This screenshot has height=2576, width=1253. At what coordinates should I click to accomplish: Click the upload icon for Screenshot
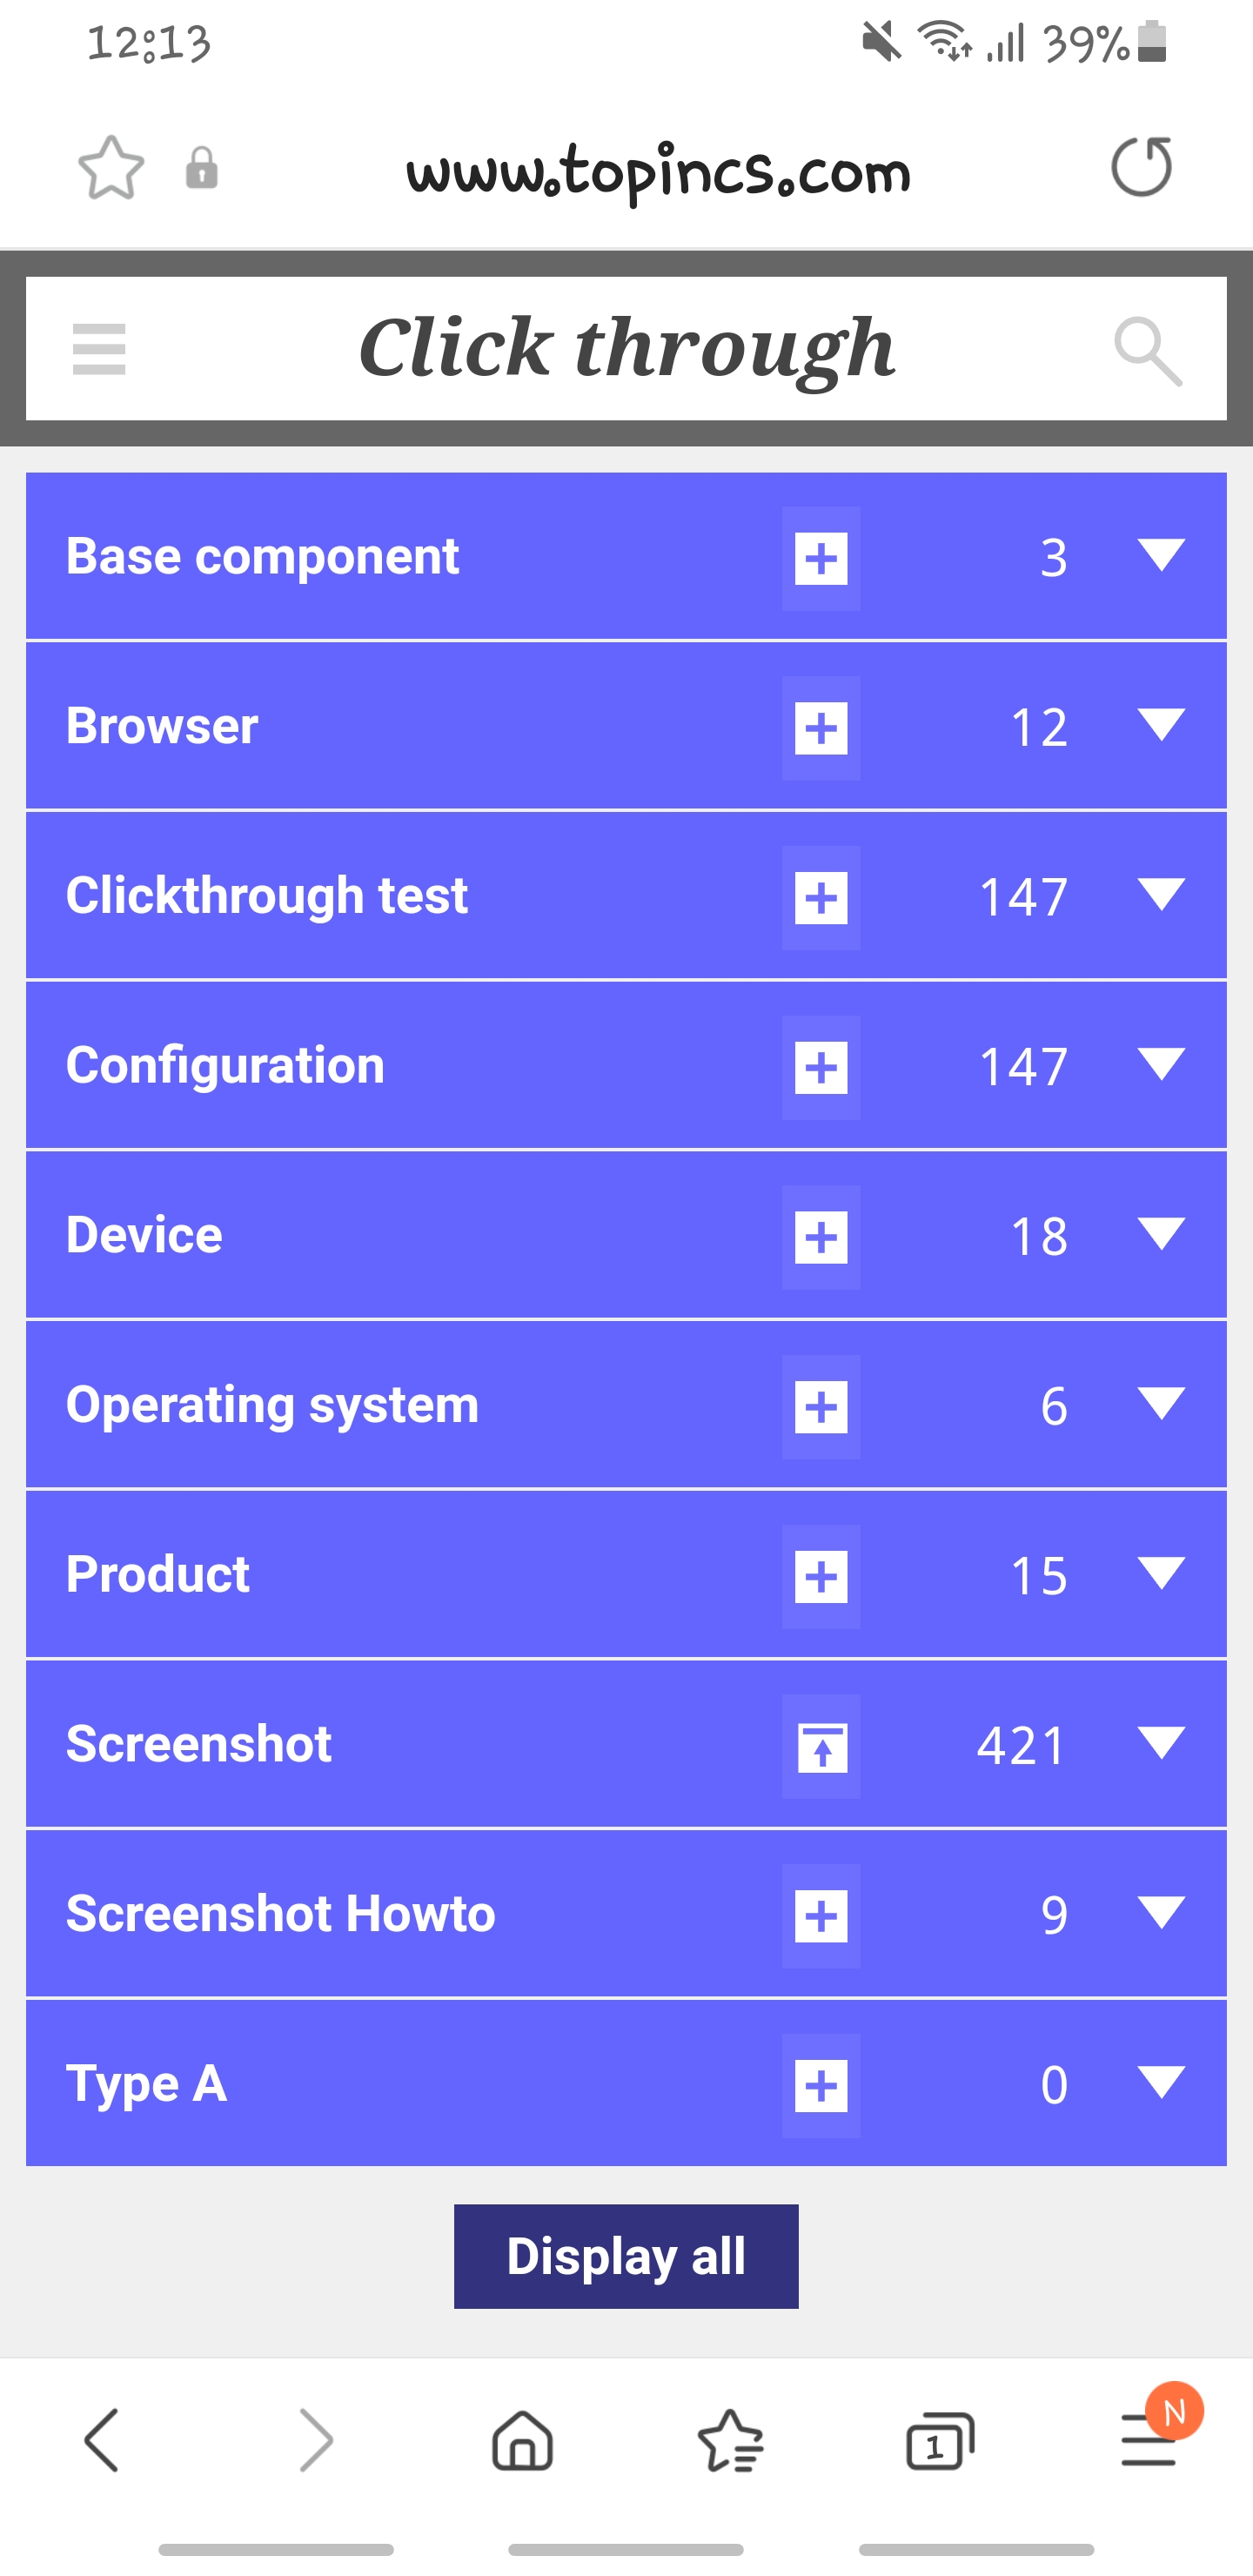click(x=821, y=1746)
